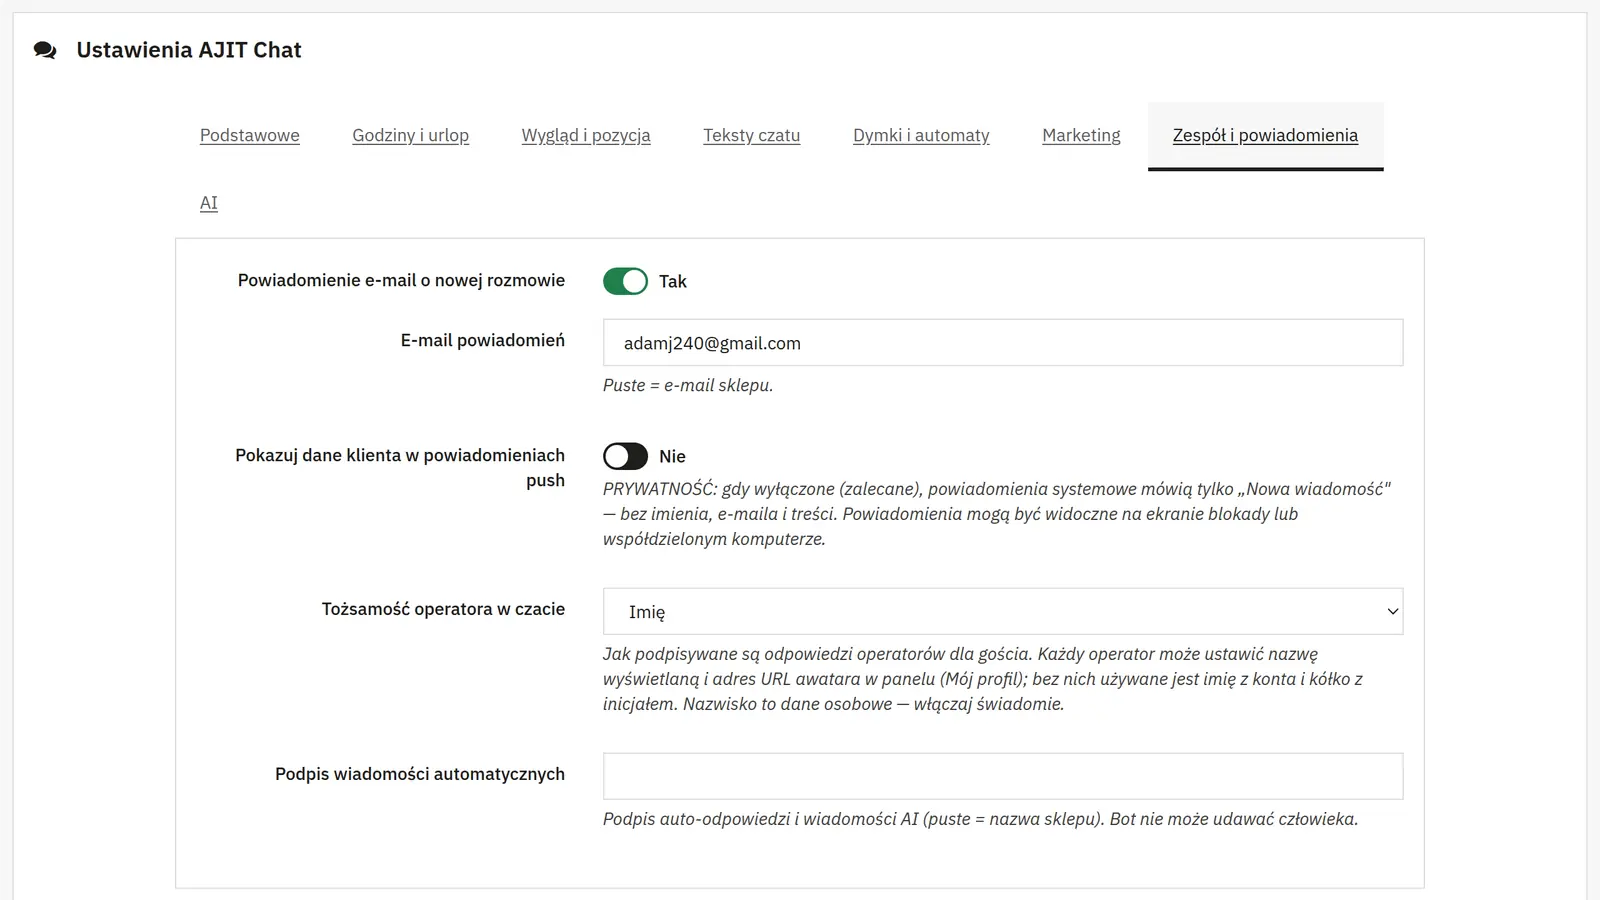Open the AI settings tab
The width and height of the screenshot is (1600, 900).
(x=209, y=203)
